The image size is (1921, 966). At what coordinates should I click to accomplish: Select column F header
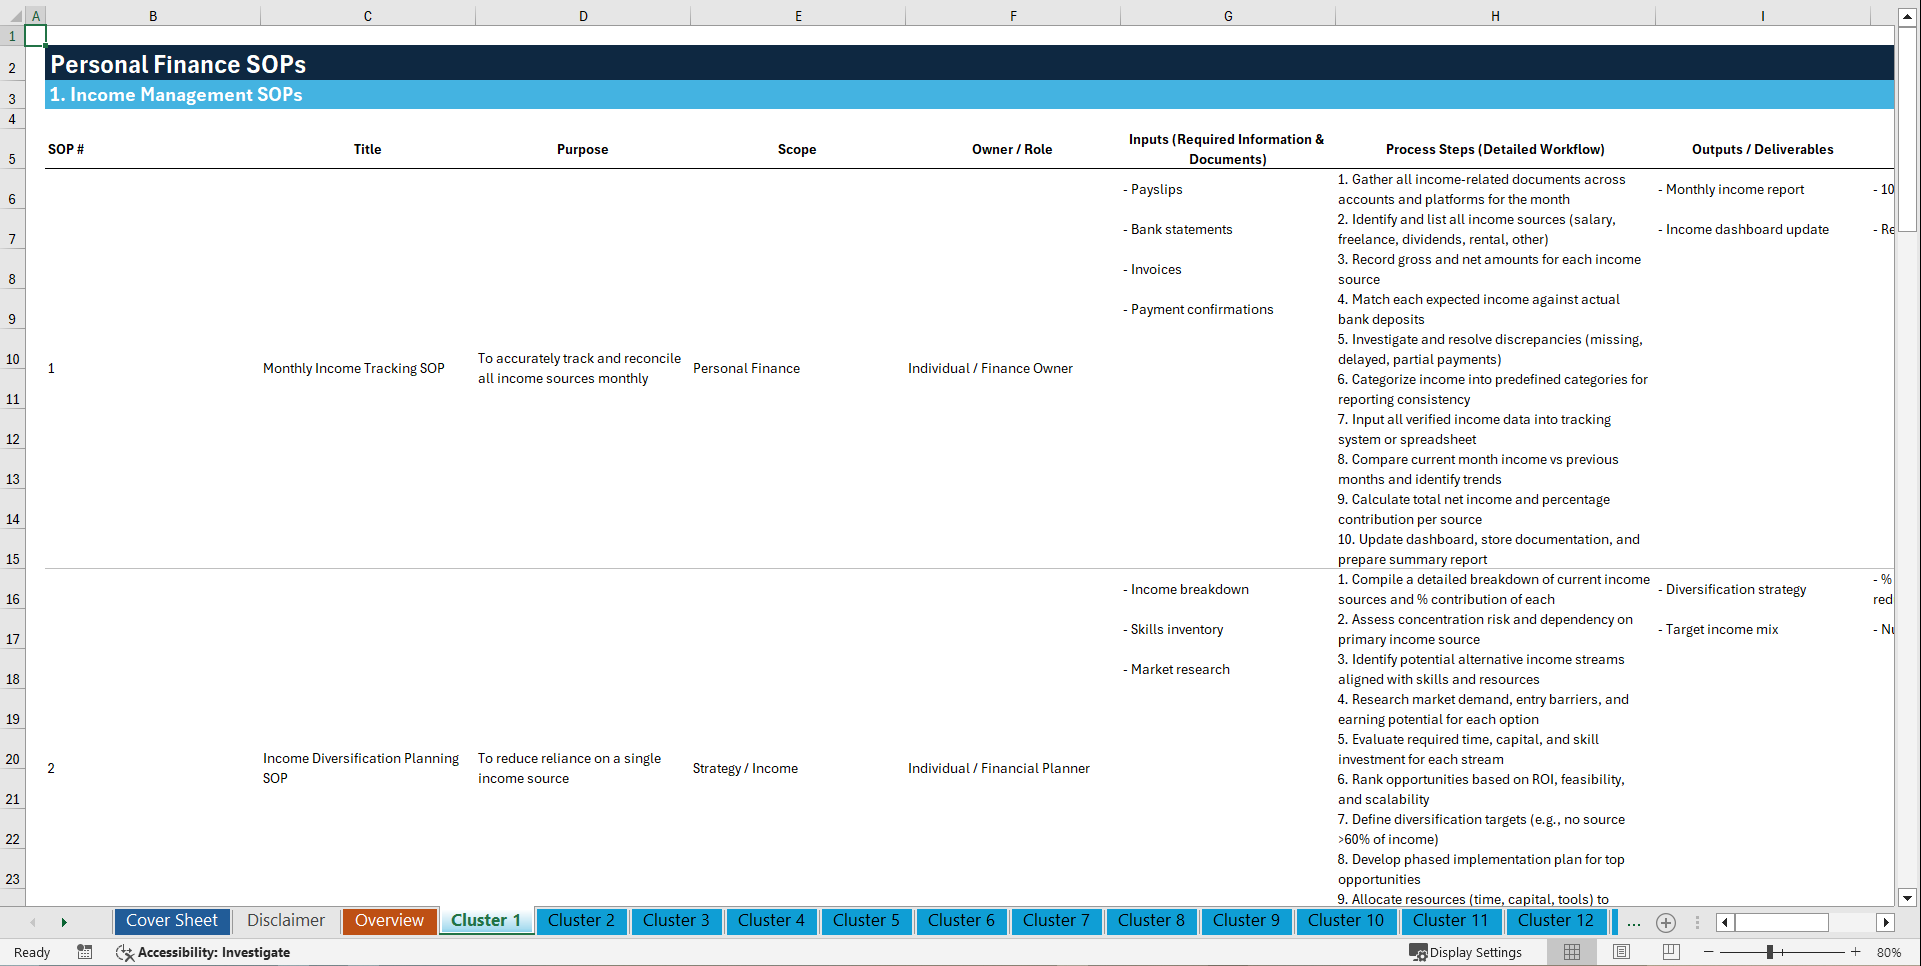pyautogui.click(x=1013, y=16)
